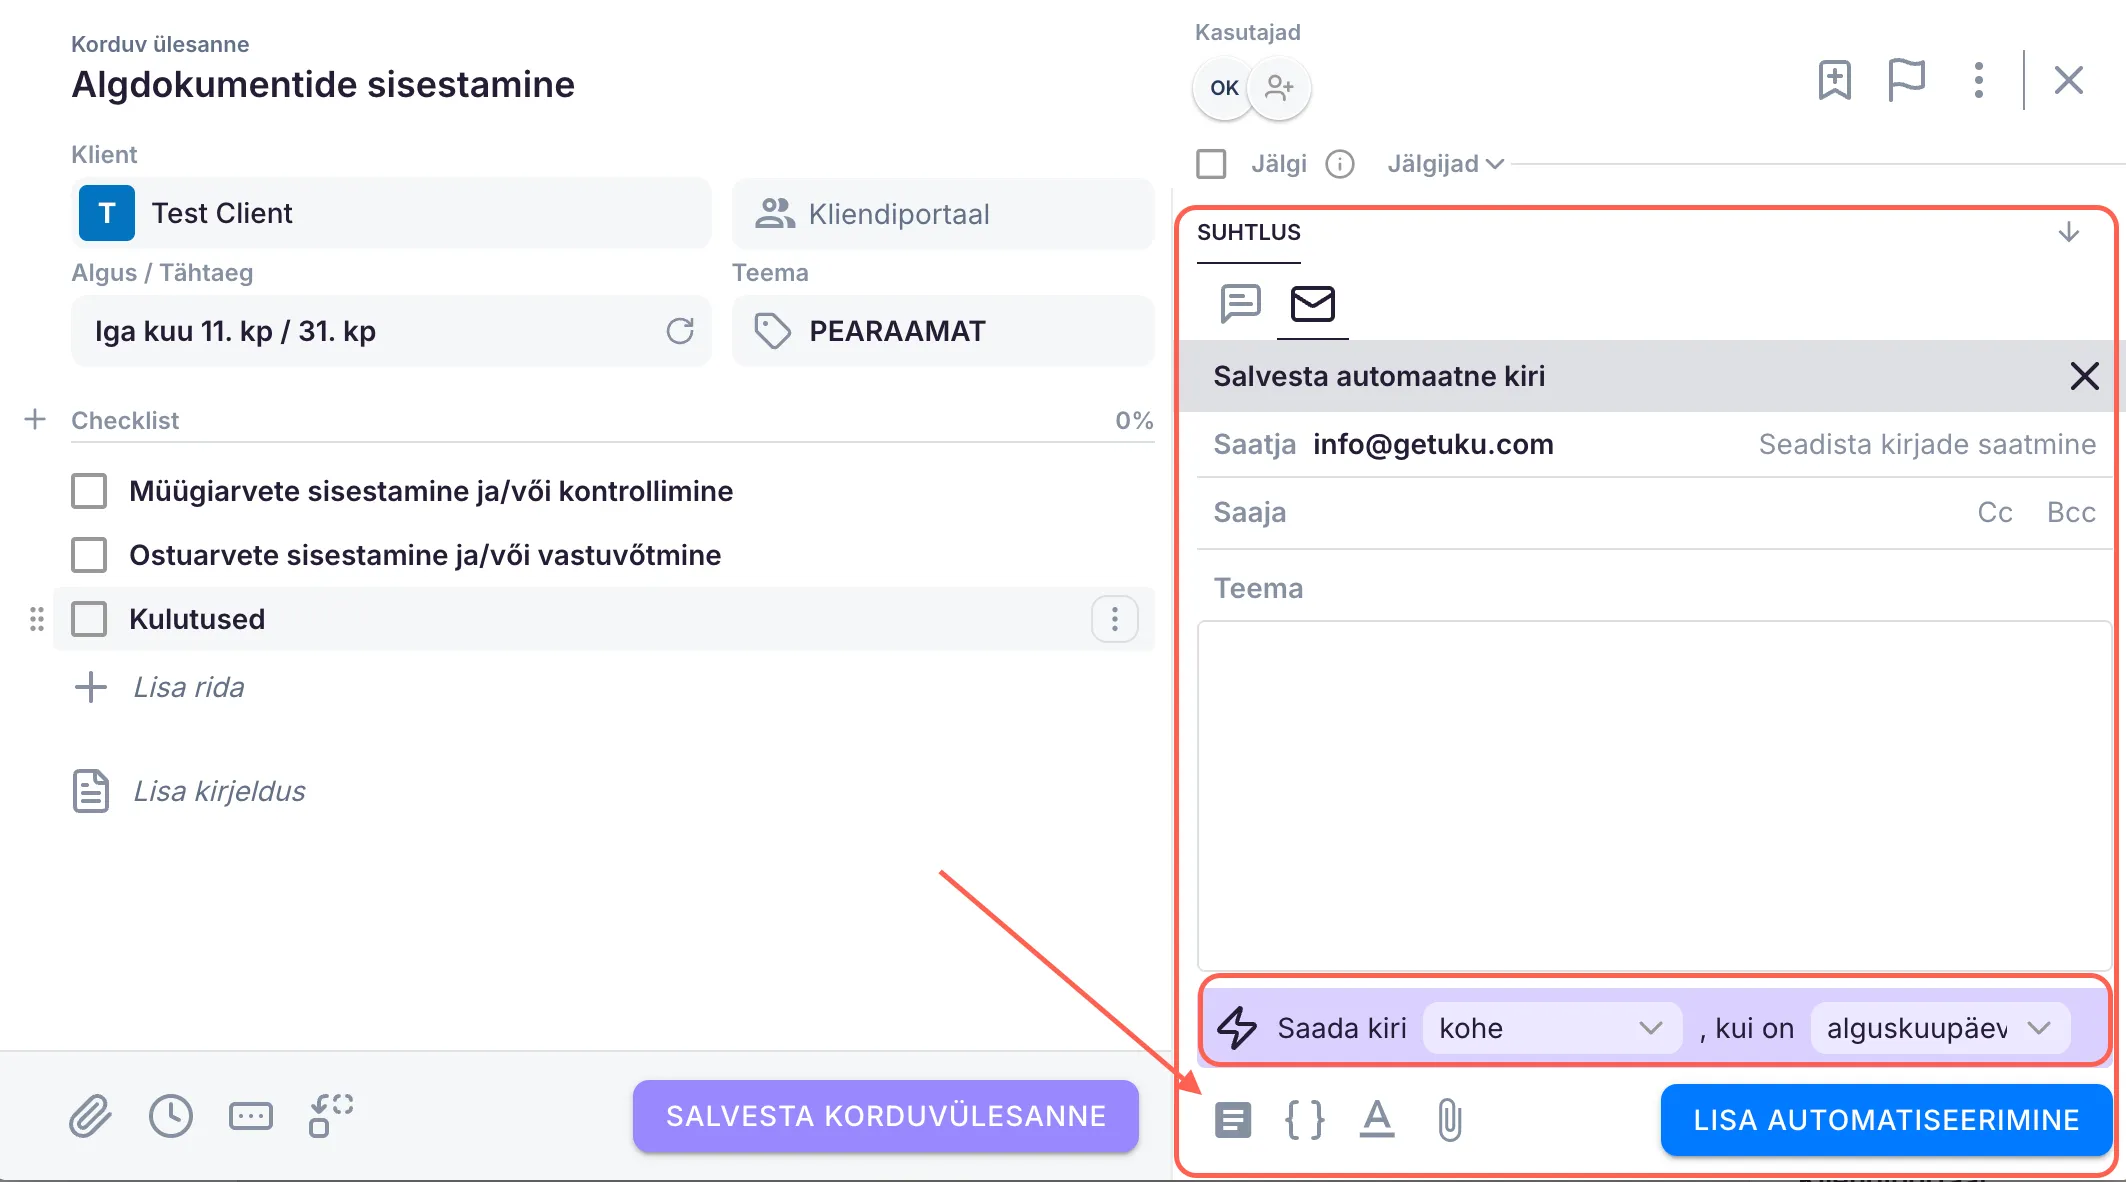This screenshot has height=1182, width=2126.
Task: Click the bookmark add icon
Action: pyautogui.click(x=1834, y=80)
